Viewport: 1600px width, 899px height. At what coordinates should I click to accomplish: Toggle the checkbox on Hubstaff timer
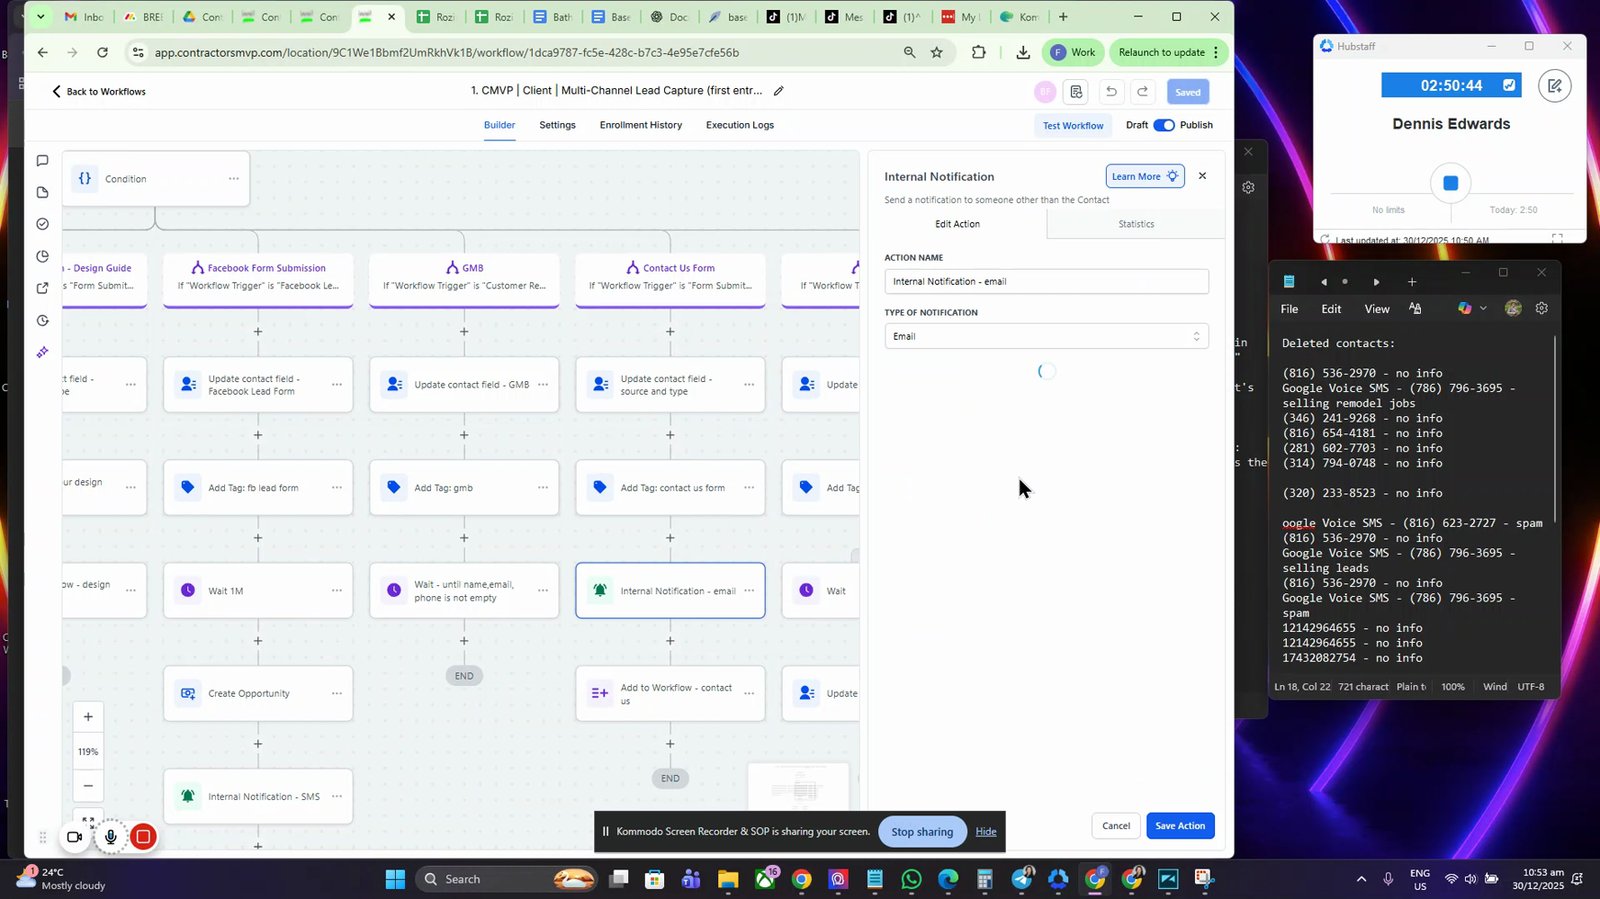point(1508,86)
